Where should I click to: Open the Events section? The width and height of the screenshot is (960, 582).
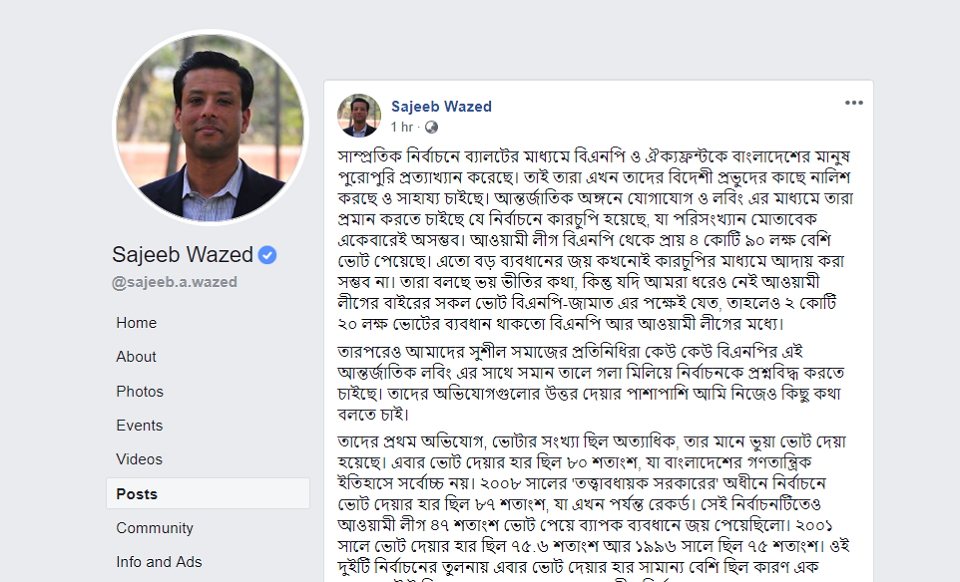139,425
